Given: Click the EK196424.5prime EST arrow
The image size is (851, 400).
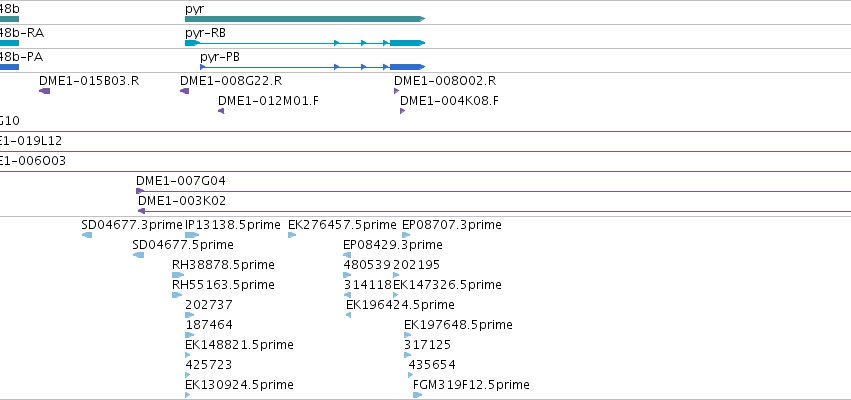Looking at the screenshot, I should pyautogui.click(x=348, y=315).
